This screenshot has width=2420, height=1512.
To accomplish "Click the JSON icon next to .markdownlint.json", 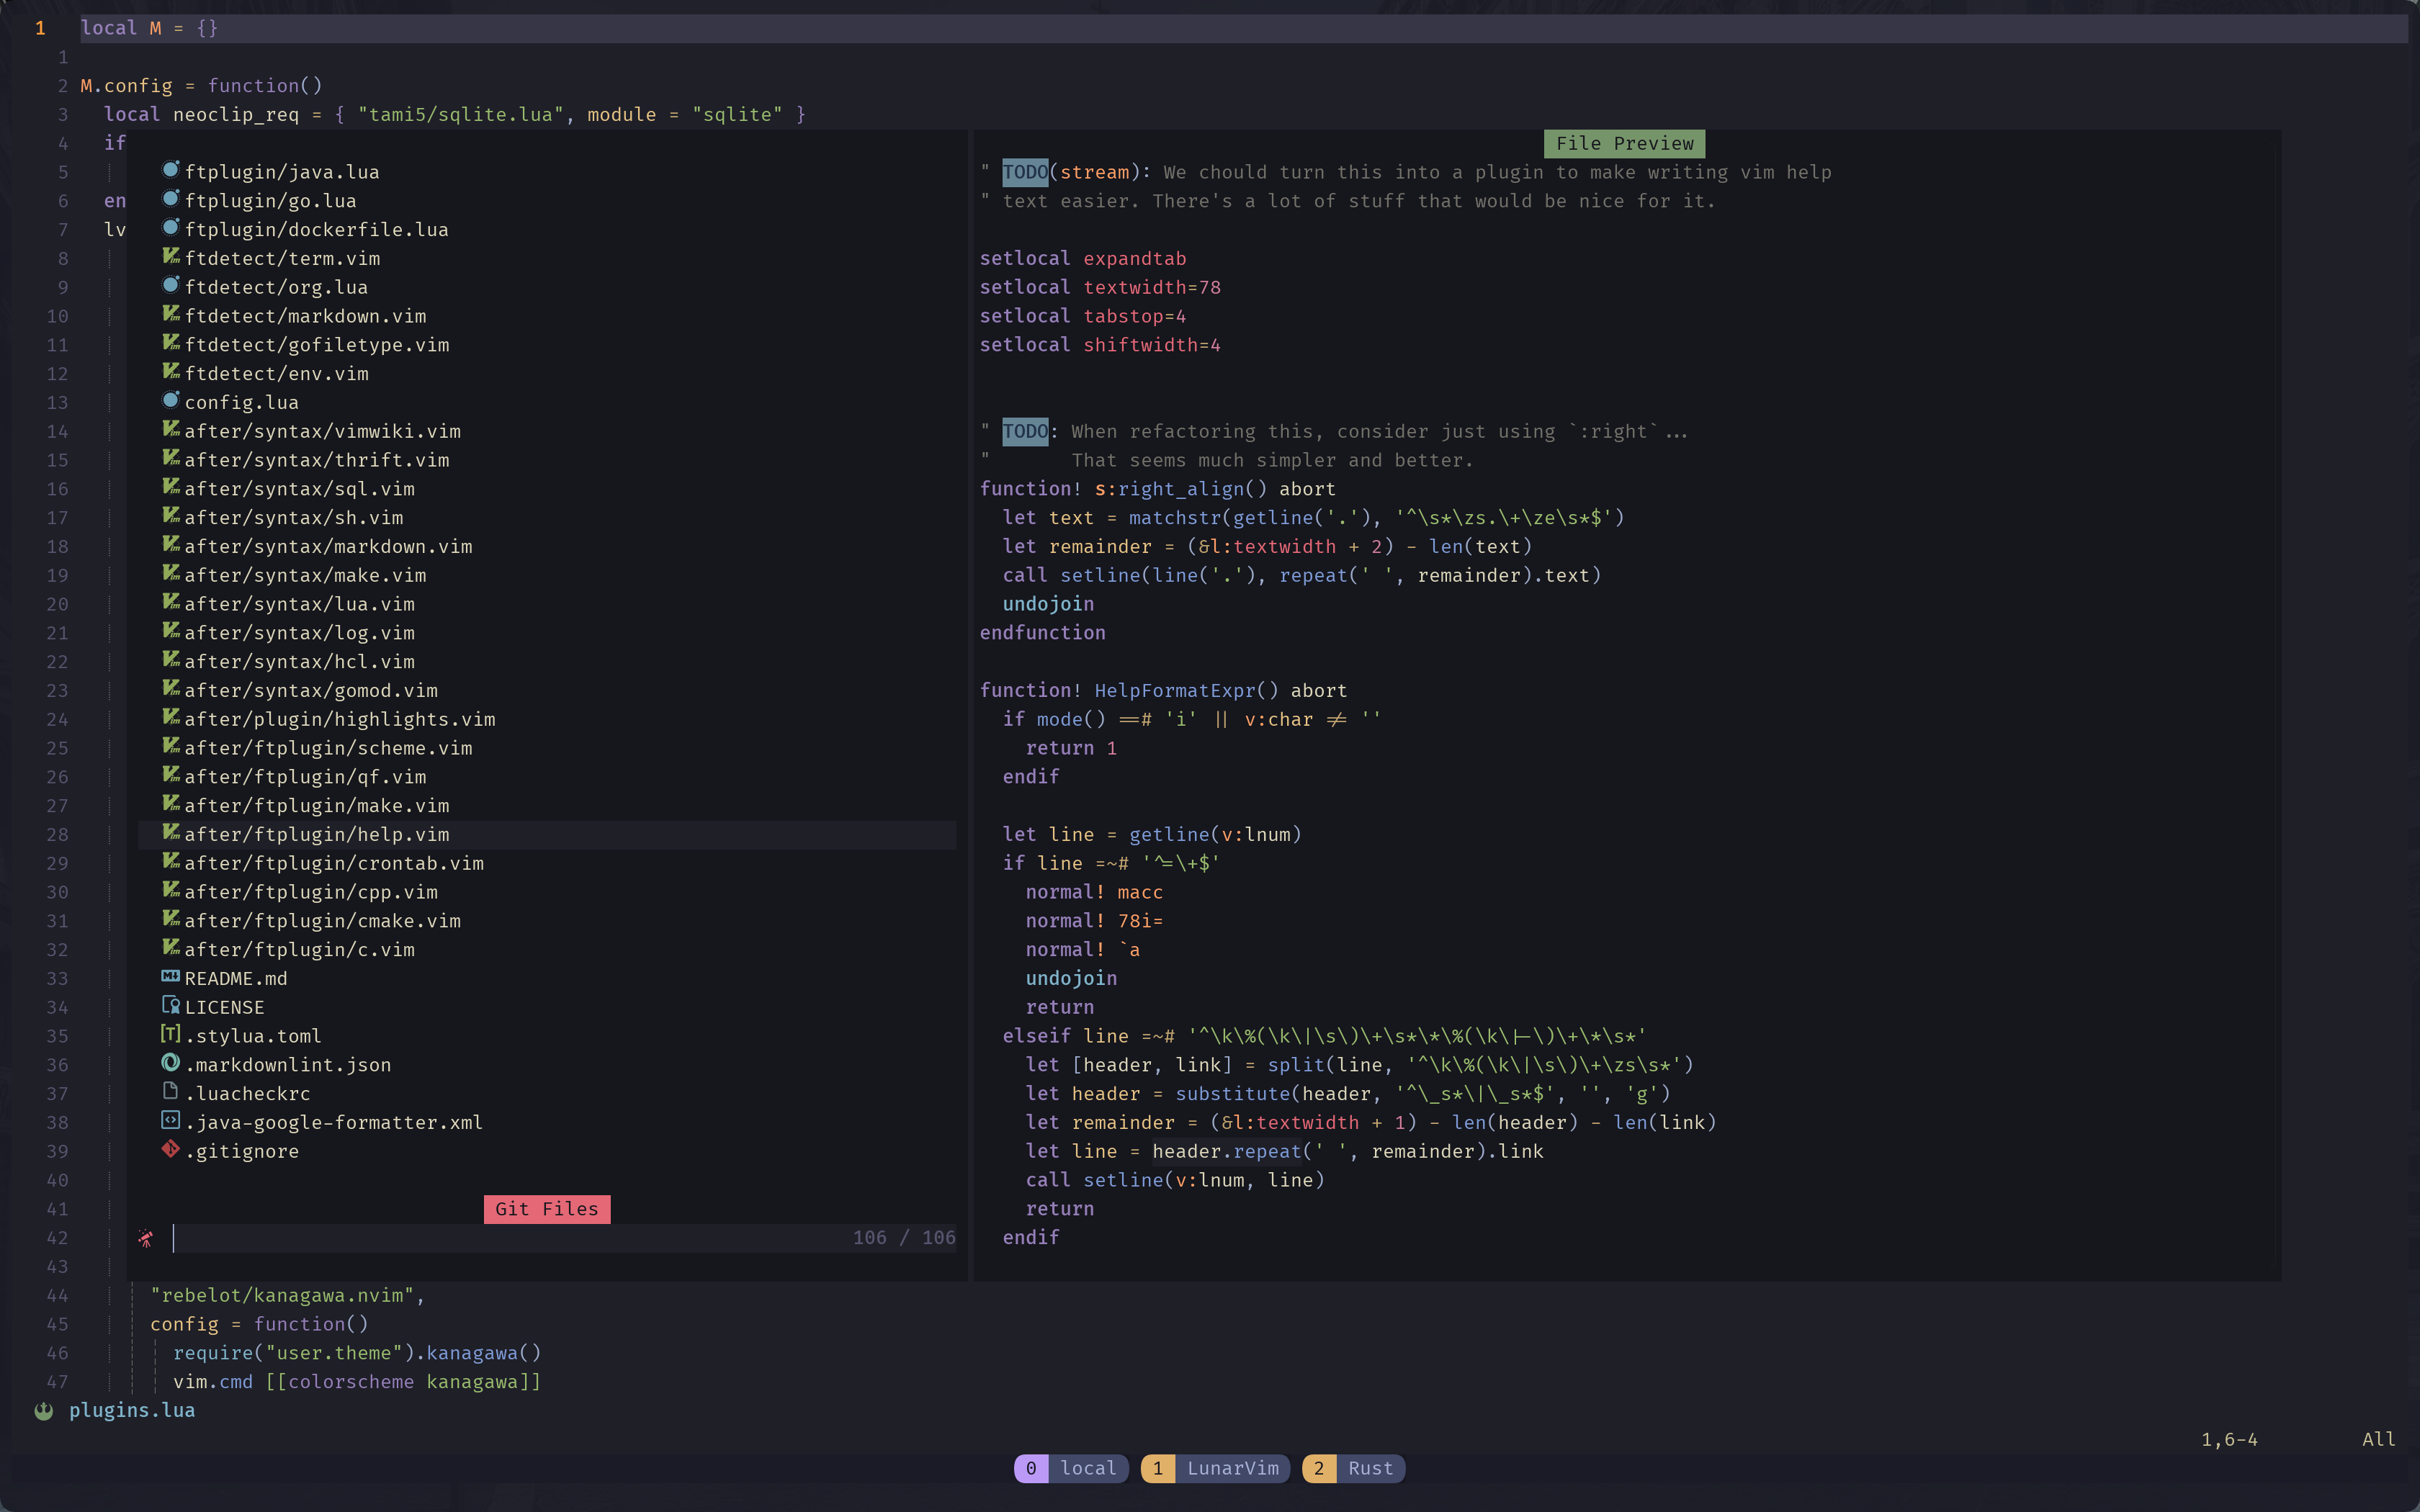I will click(171, 1063).
